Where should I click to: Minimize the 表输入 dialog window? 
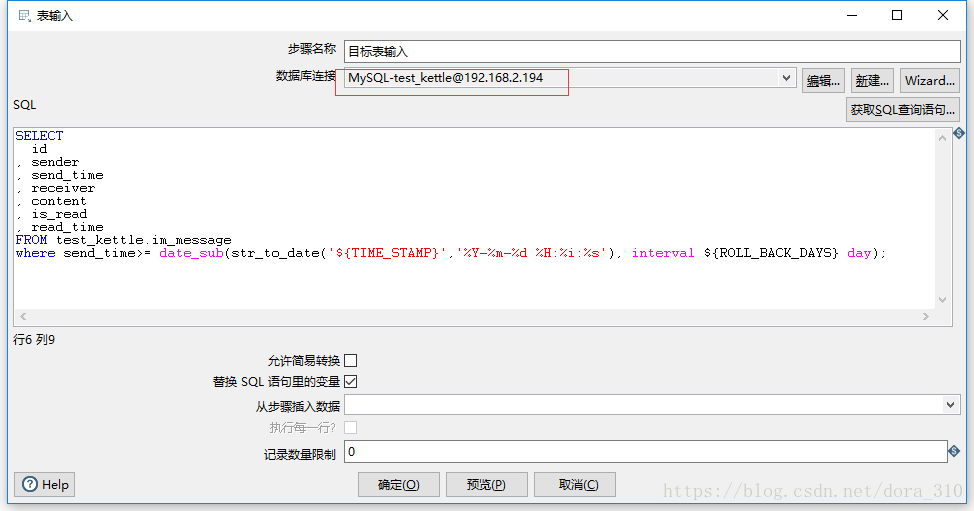[852, 16]
